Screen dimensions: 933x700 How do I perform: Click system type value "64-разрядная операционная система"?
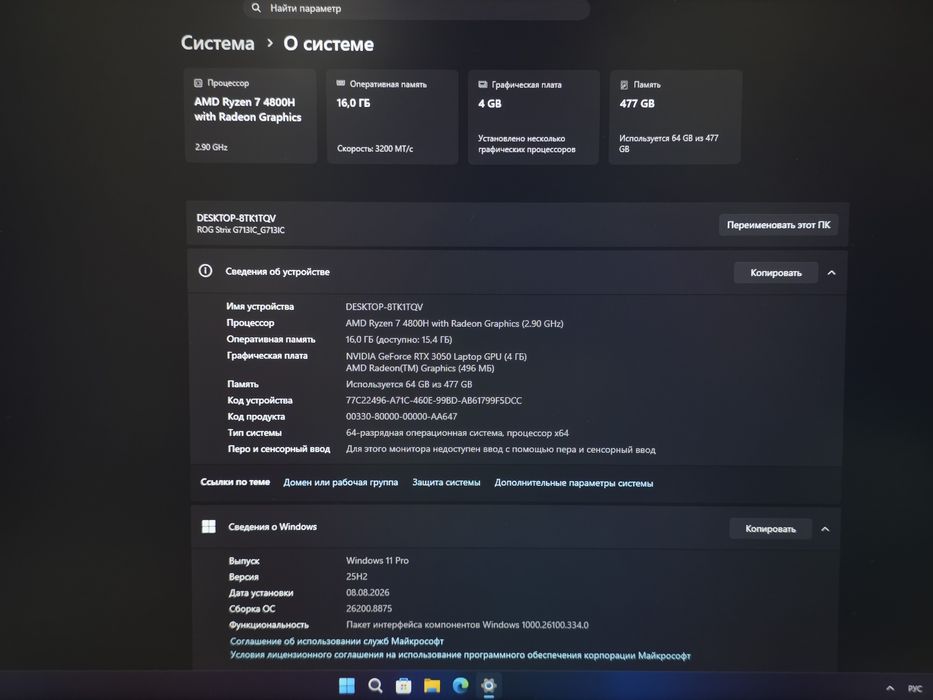pos(457,433)
